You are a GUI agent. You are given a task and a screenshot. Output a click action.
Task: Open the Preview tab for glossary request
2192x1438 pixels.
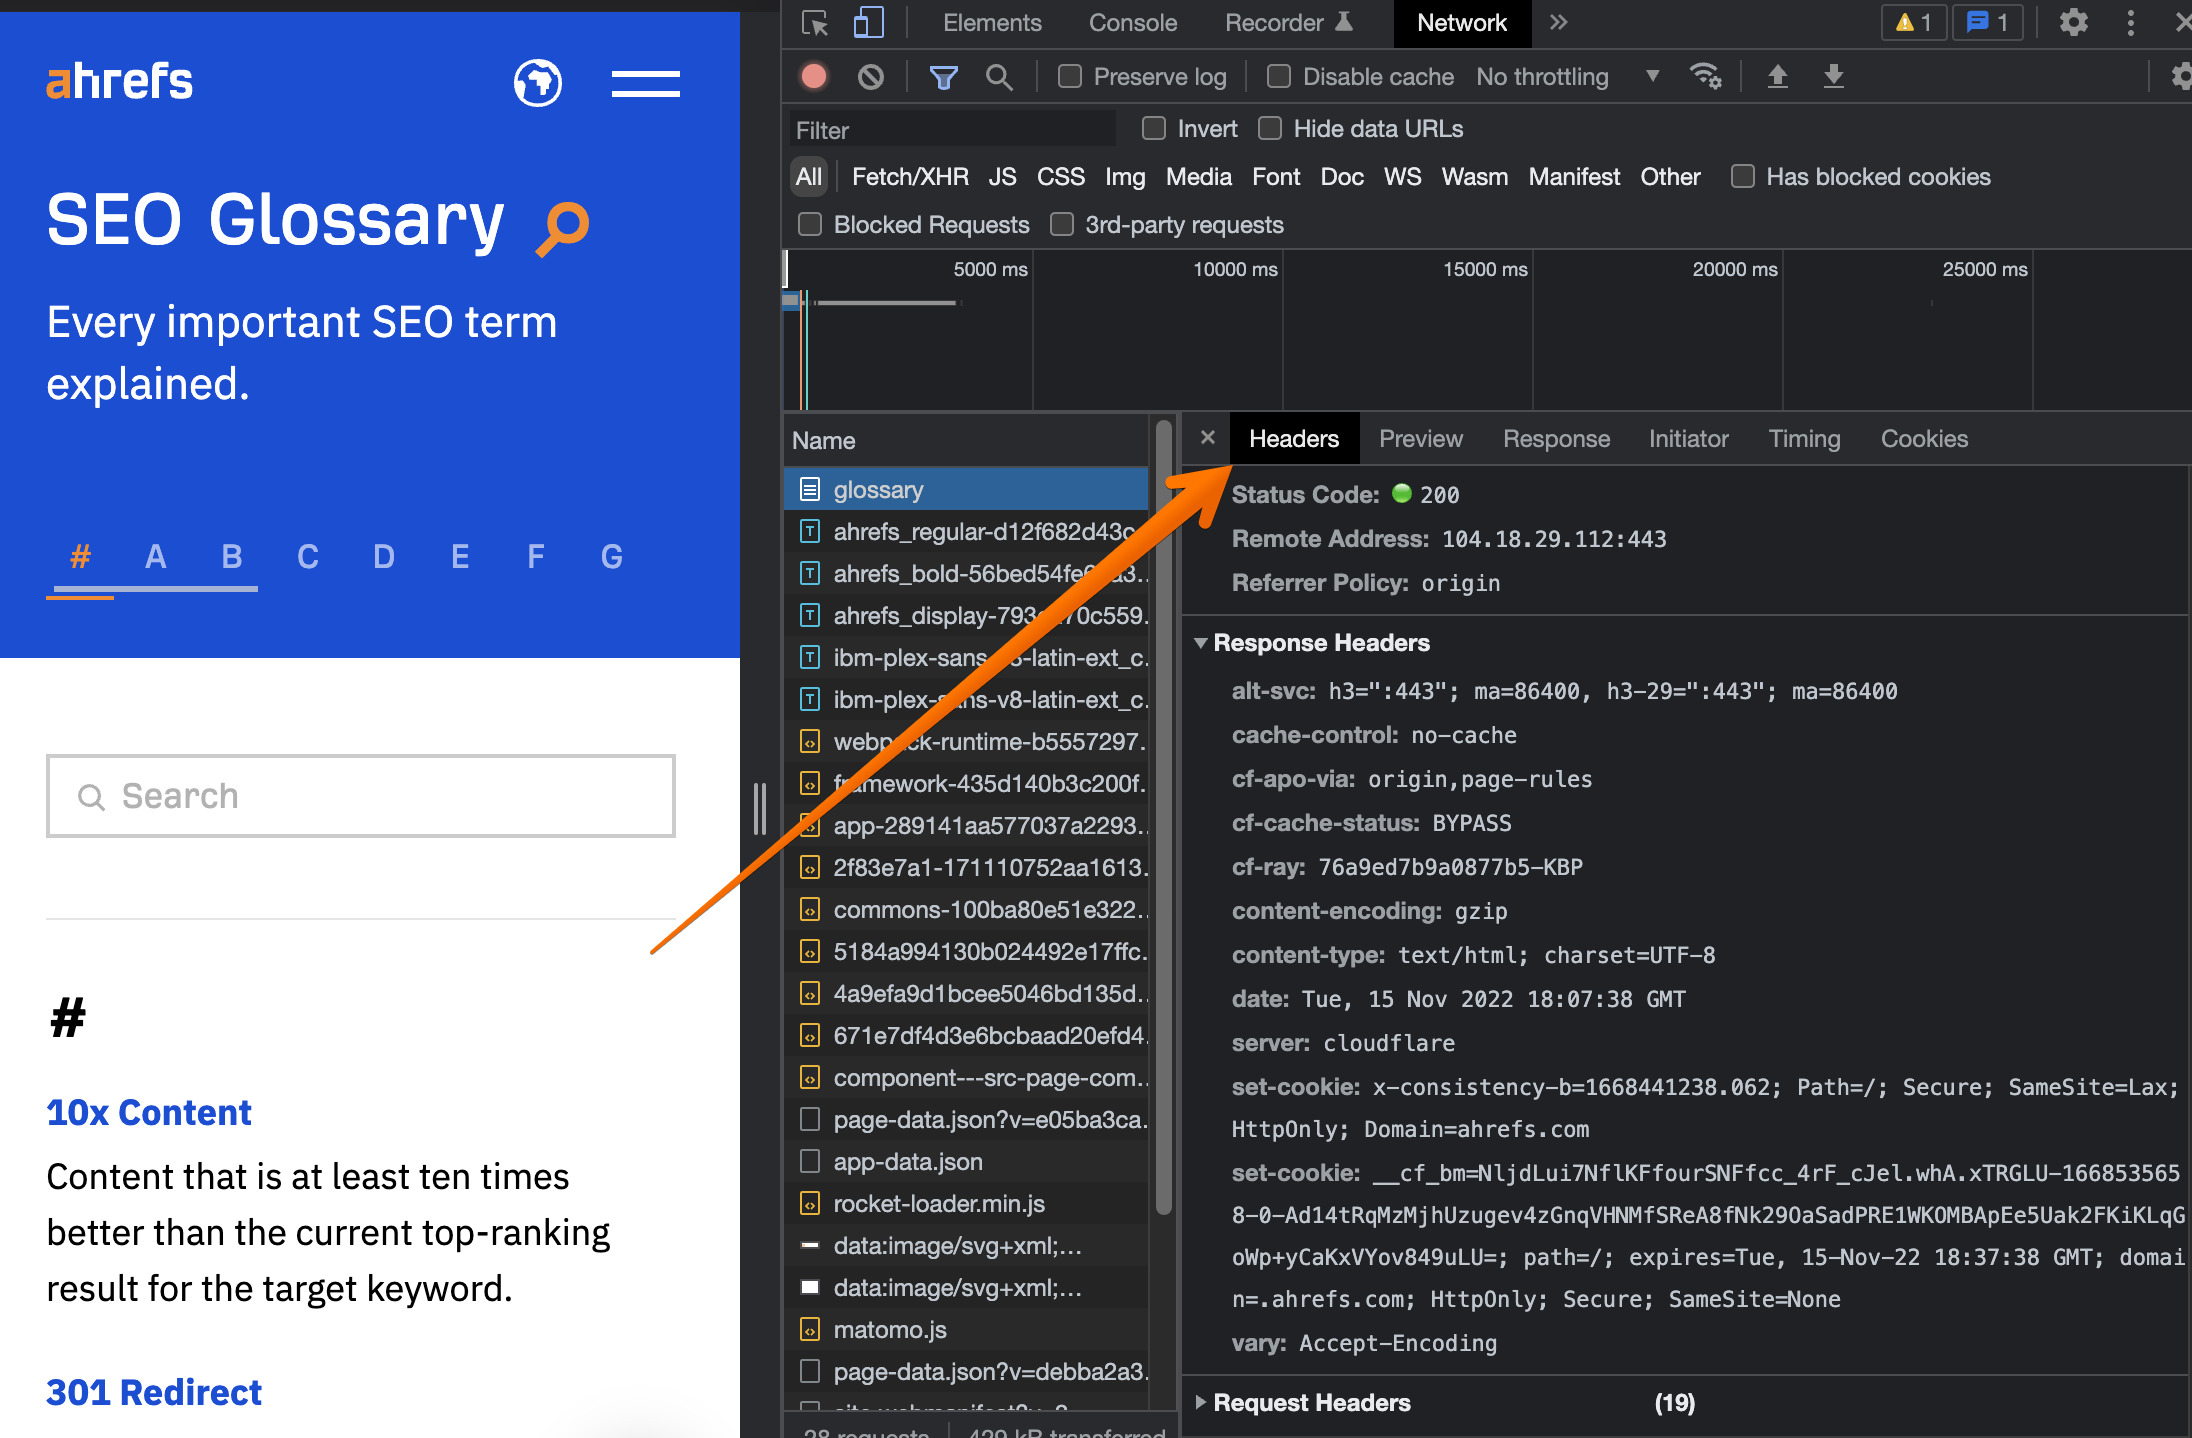(1420, 438)
